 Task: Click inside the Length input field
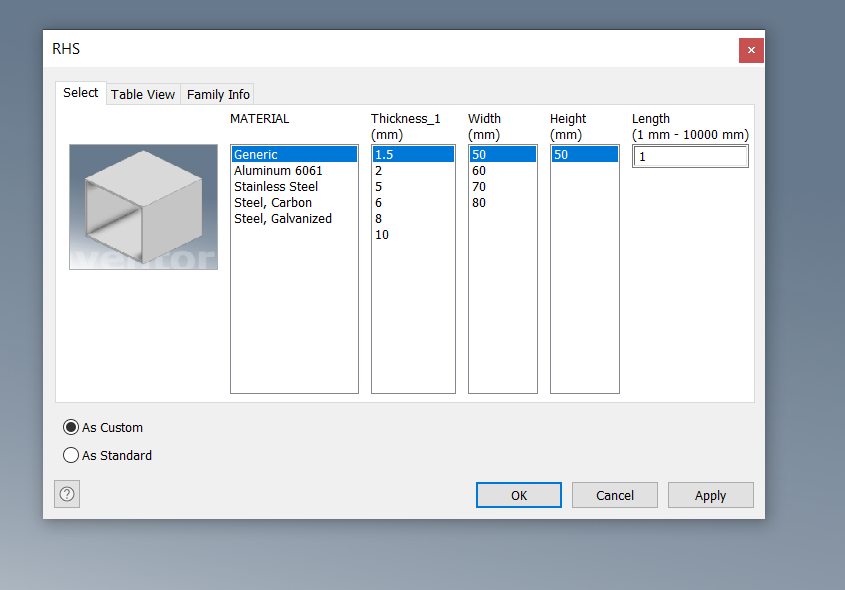point(690,156)
